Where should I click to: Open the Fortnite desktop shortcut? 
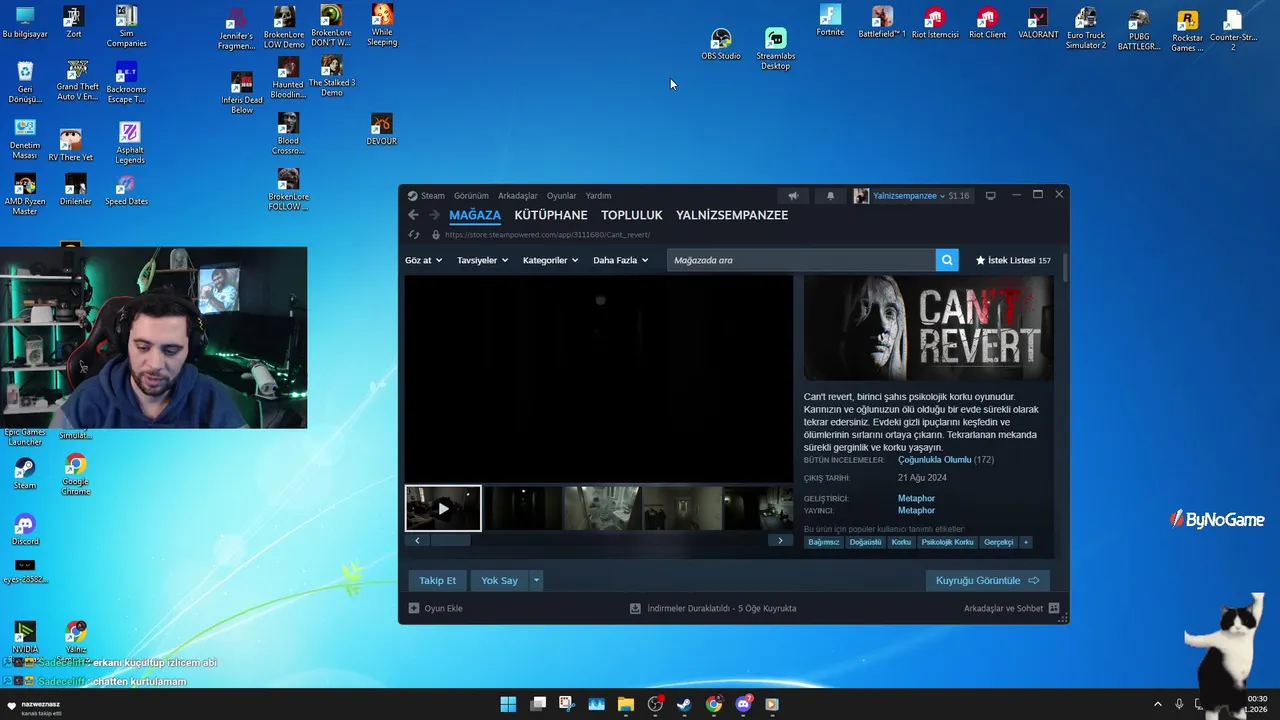(x=830, y=20)
